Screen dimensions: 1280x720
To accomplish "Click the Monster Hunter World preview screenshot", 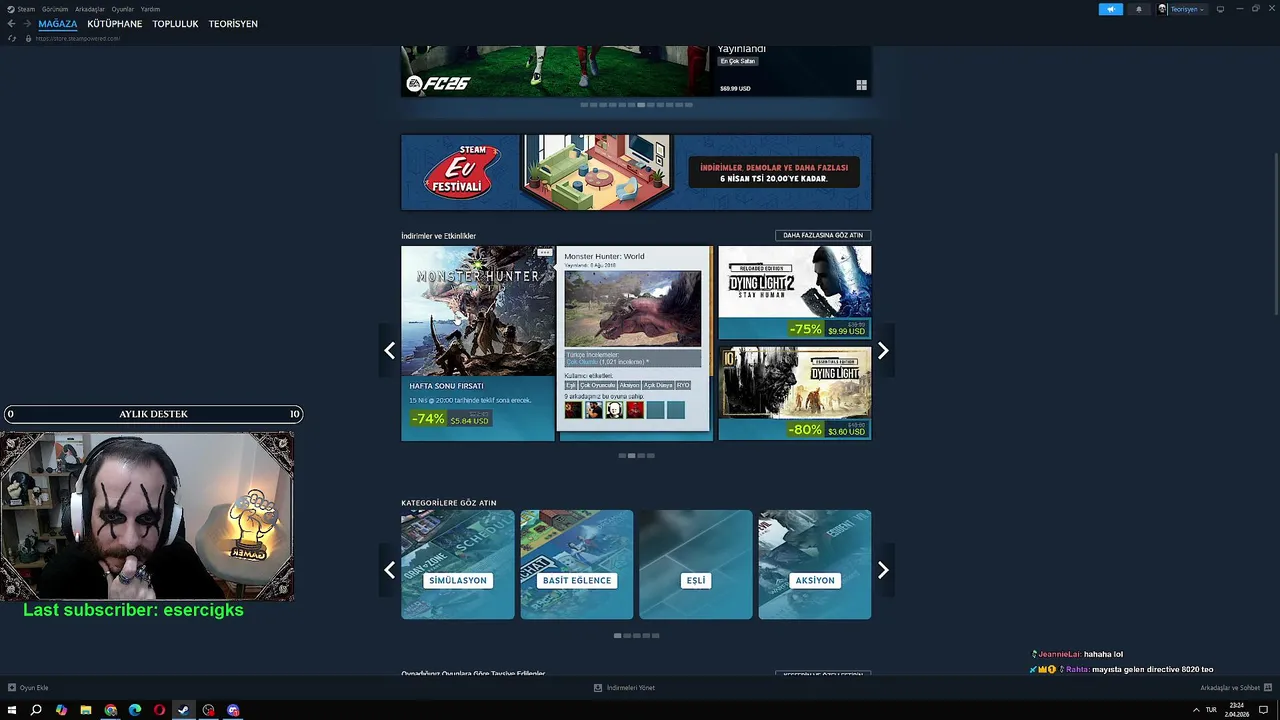I will click(x=633, y=309).
